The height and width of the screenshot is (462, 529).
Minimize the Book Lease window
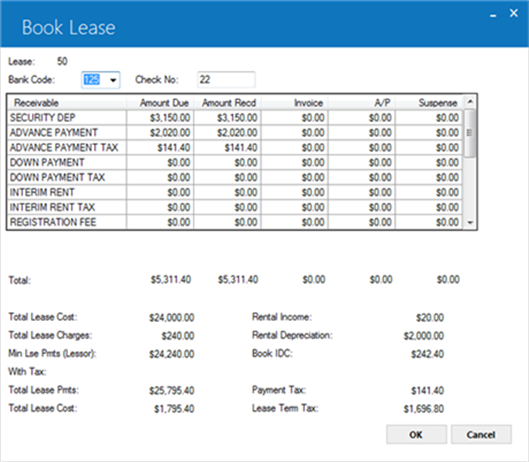pyautogui.click(x=493, y=15)
